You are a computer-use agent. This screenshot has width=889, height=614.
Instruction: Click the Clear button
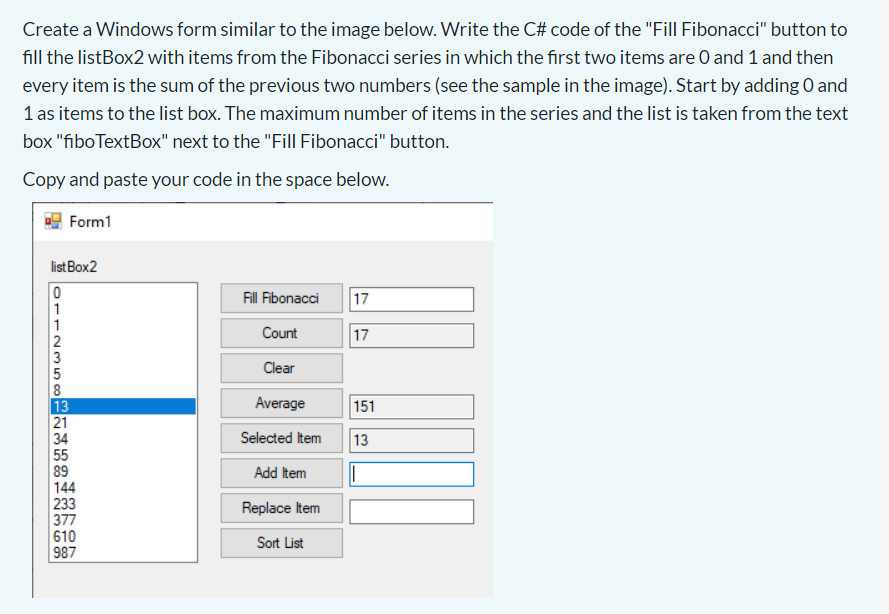pyautogui.click(x=281, y=368)
